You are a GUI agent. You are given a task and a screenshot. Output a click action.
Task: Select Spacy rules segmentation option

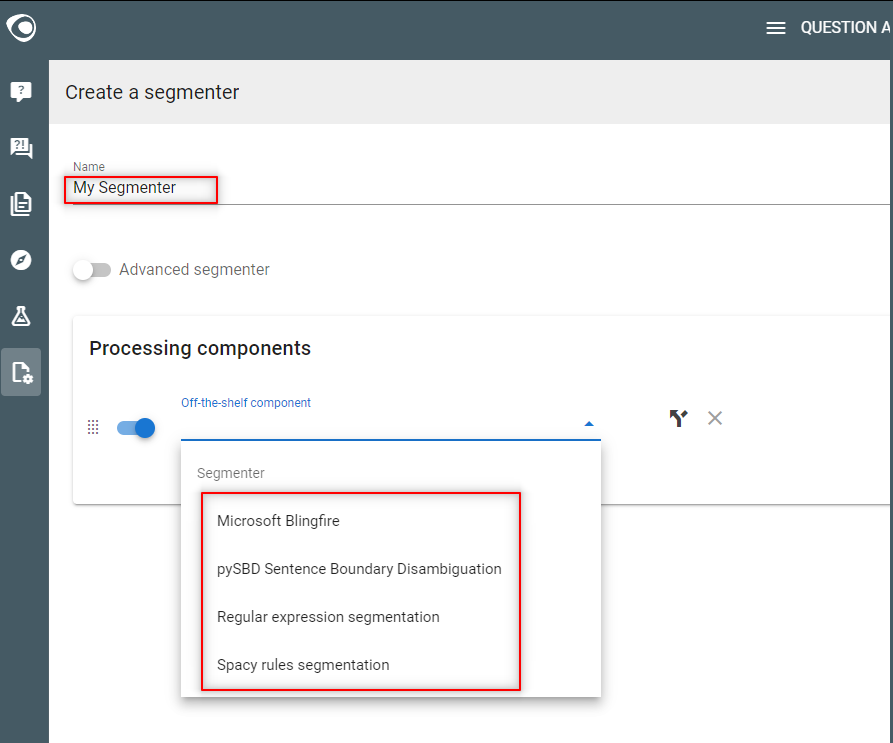303,664
